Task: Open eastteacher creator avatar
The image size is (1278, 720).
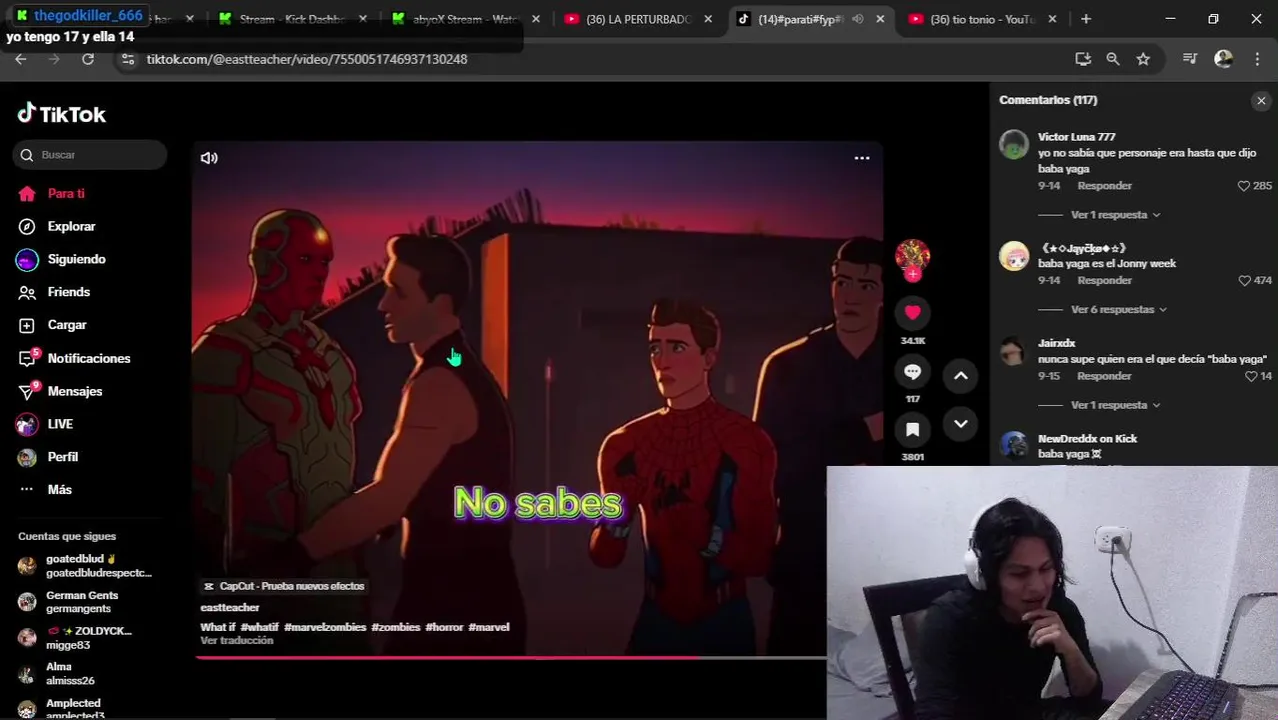Action: point(912,257)
